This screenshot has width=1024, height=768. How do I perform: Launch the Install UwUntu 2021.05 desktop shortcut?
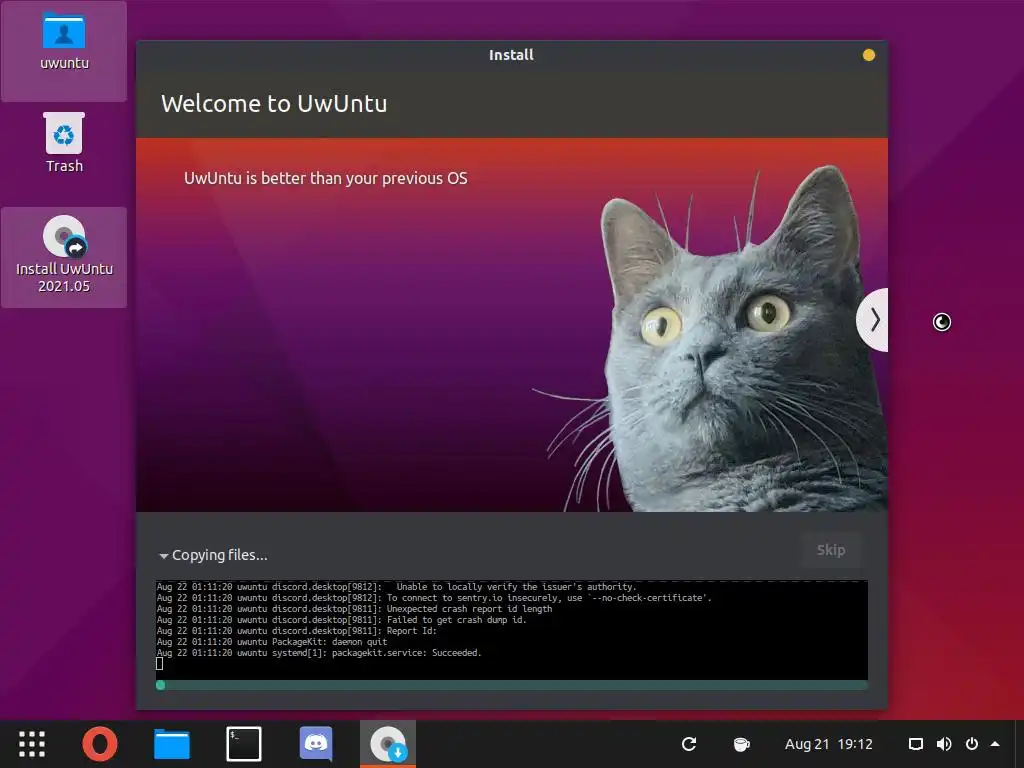pyautogui.click(x=64, y=257)
